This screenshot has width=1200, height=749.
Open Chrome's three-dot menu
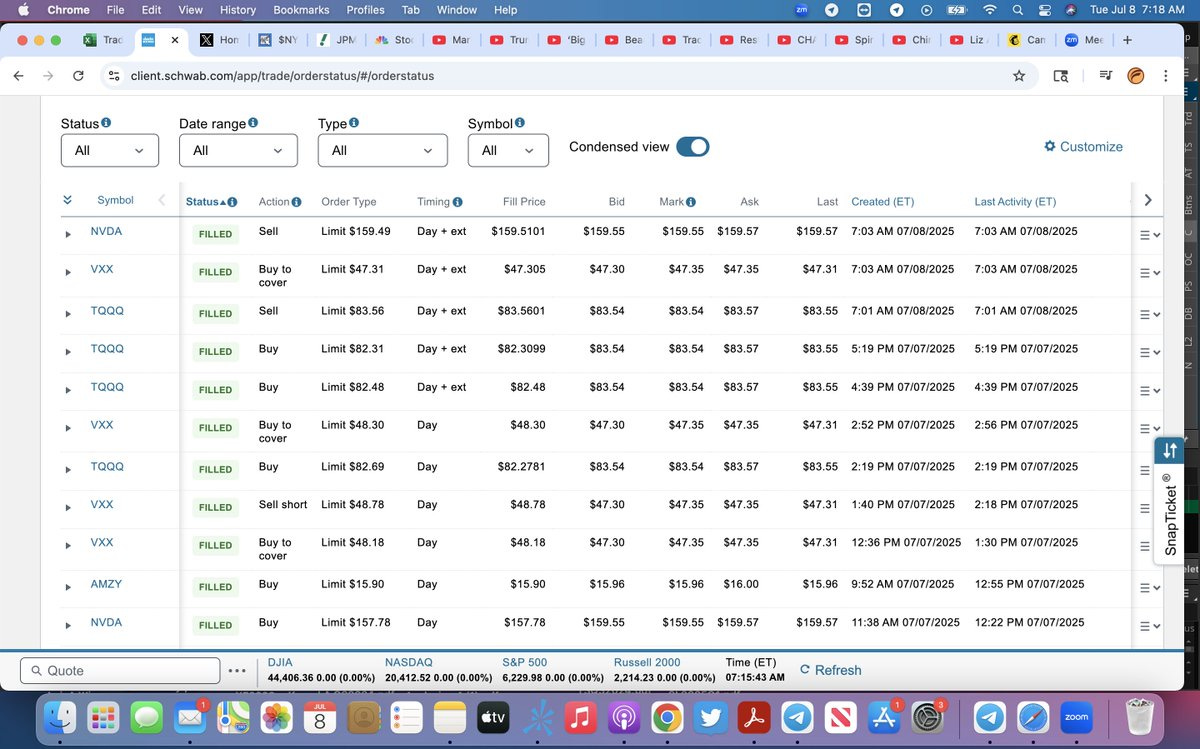[x=1166, y=75]
